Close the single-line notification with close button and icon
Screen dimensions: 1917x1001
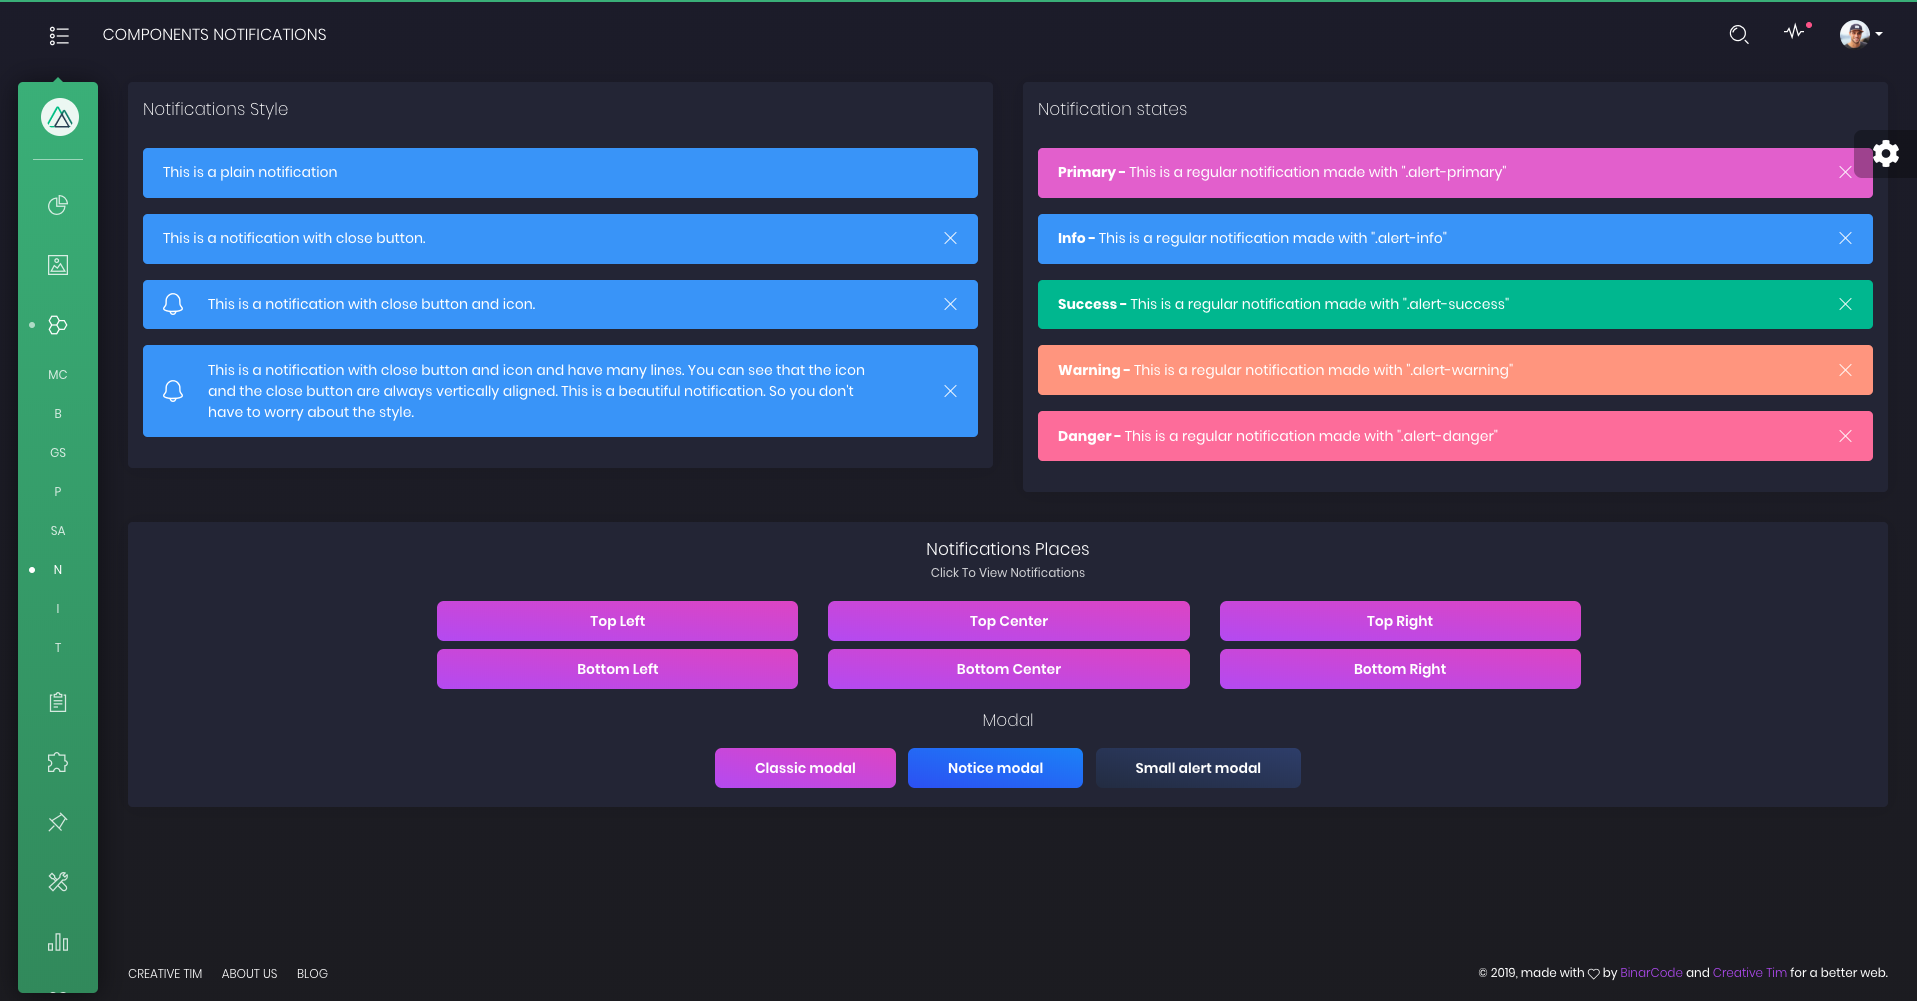(950, 304)
